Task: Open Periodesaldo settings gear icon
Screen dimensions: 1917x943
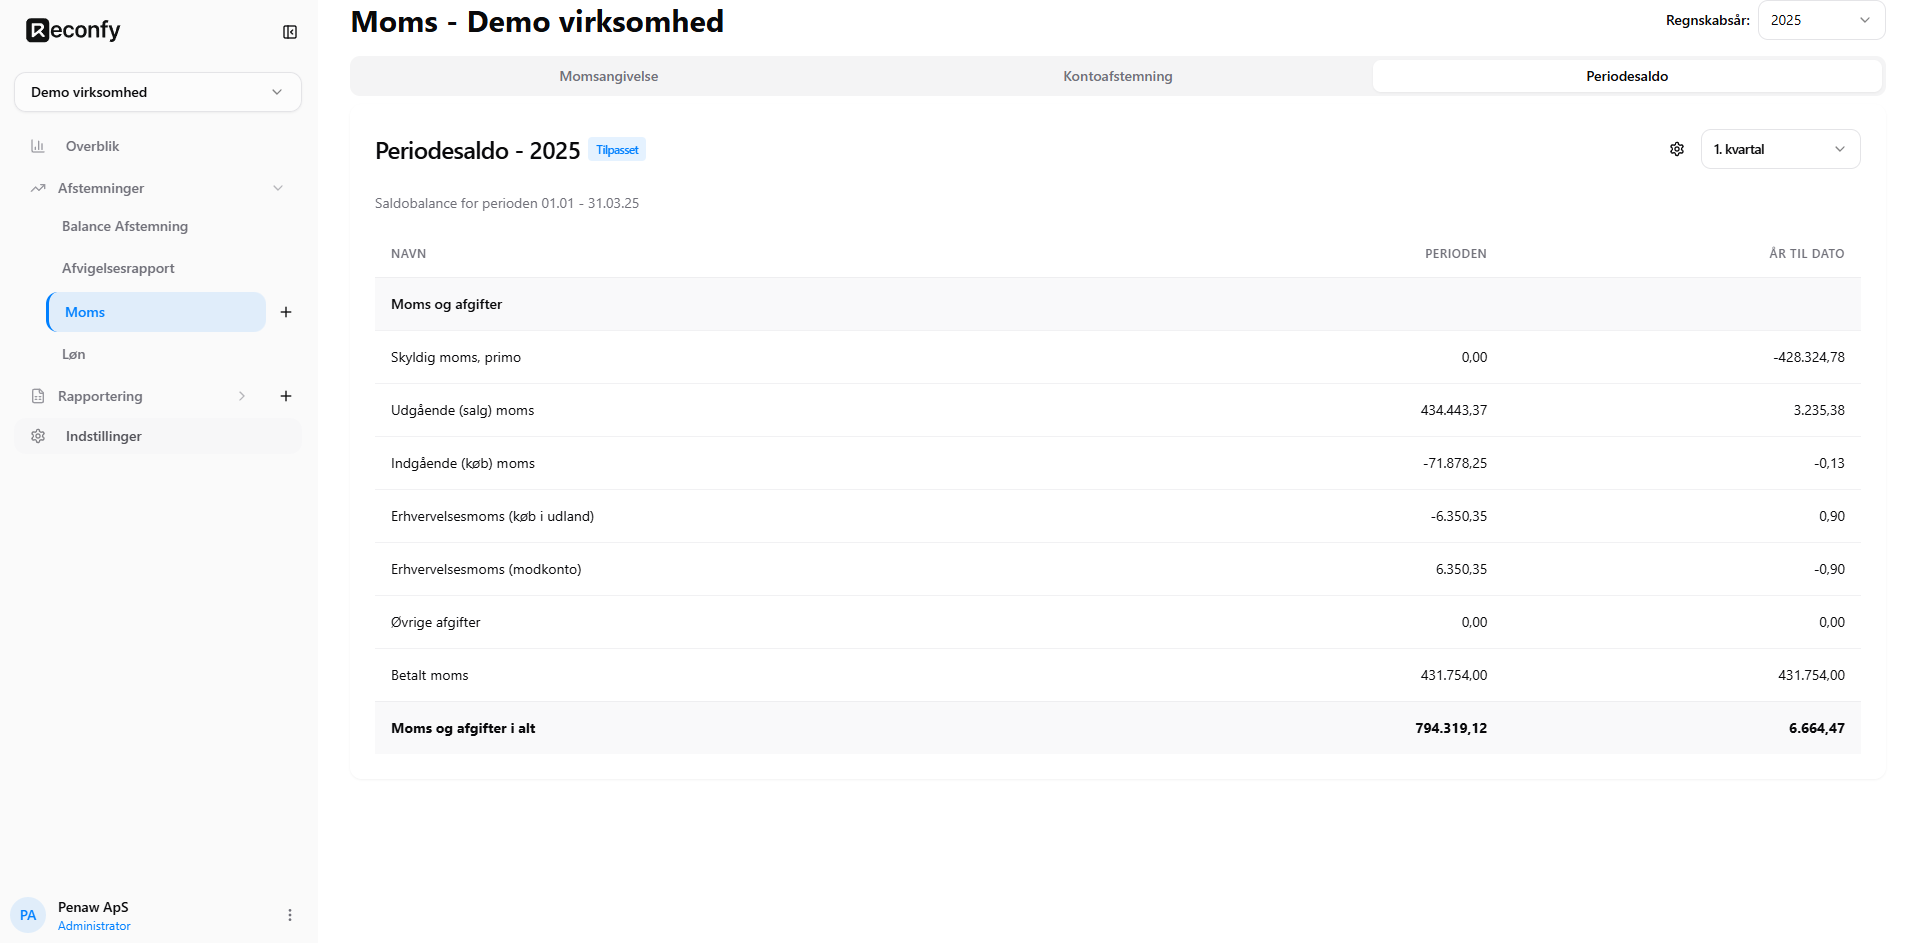Action: [x=1677, y=149]
